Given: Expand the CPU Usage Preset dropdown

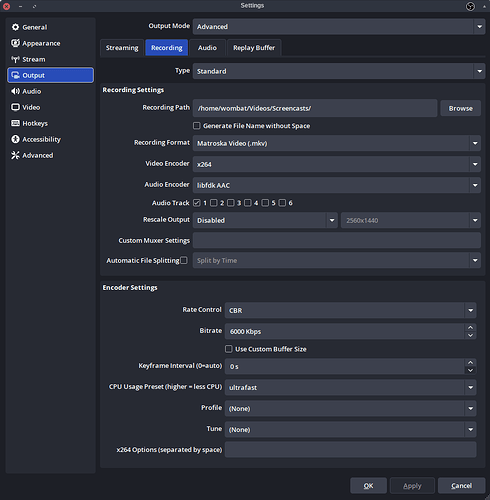Looking at the screenshot, I should coord(351,387).
